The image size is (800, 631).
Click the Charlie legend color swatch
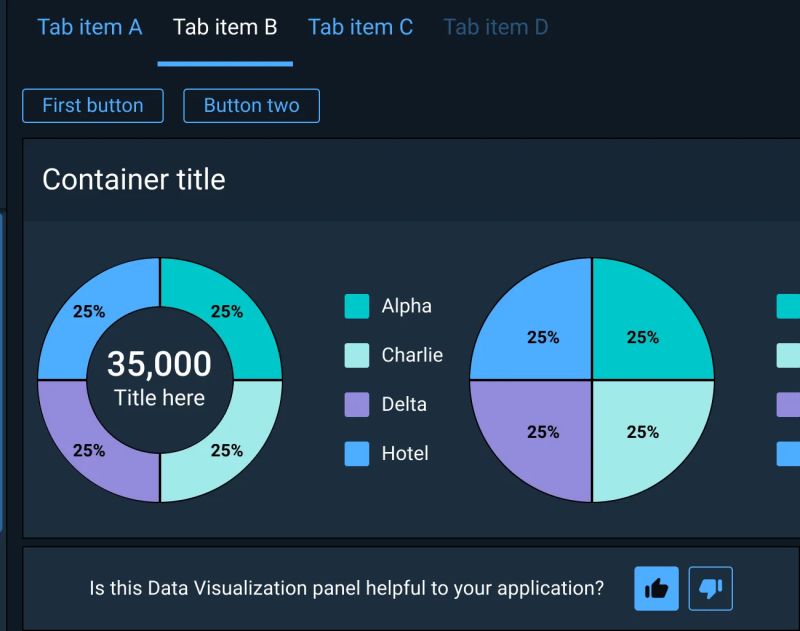point(356,355)
